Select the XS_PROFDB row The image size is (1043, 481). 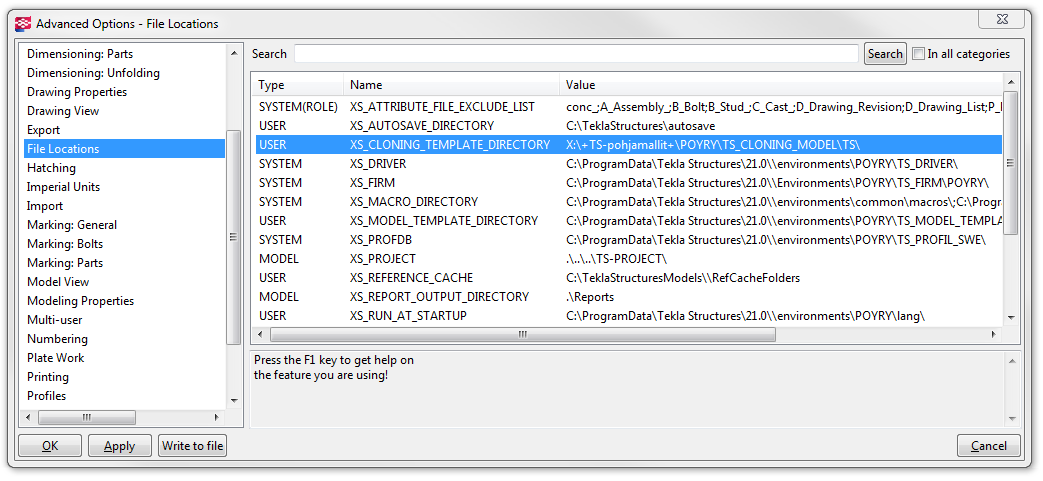627,239
